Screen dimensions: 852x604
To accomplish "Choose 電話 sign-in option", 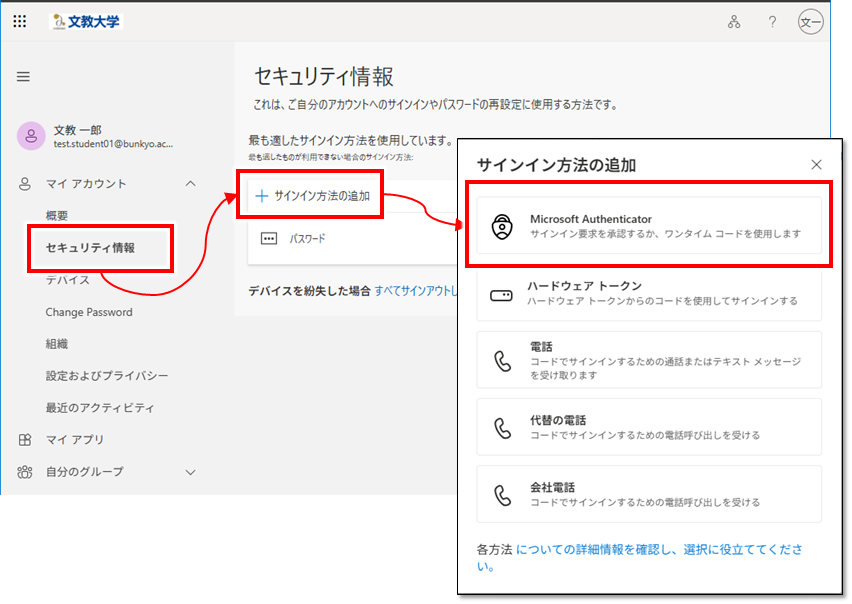I will pyautogui.click(x=649, y=360).
